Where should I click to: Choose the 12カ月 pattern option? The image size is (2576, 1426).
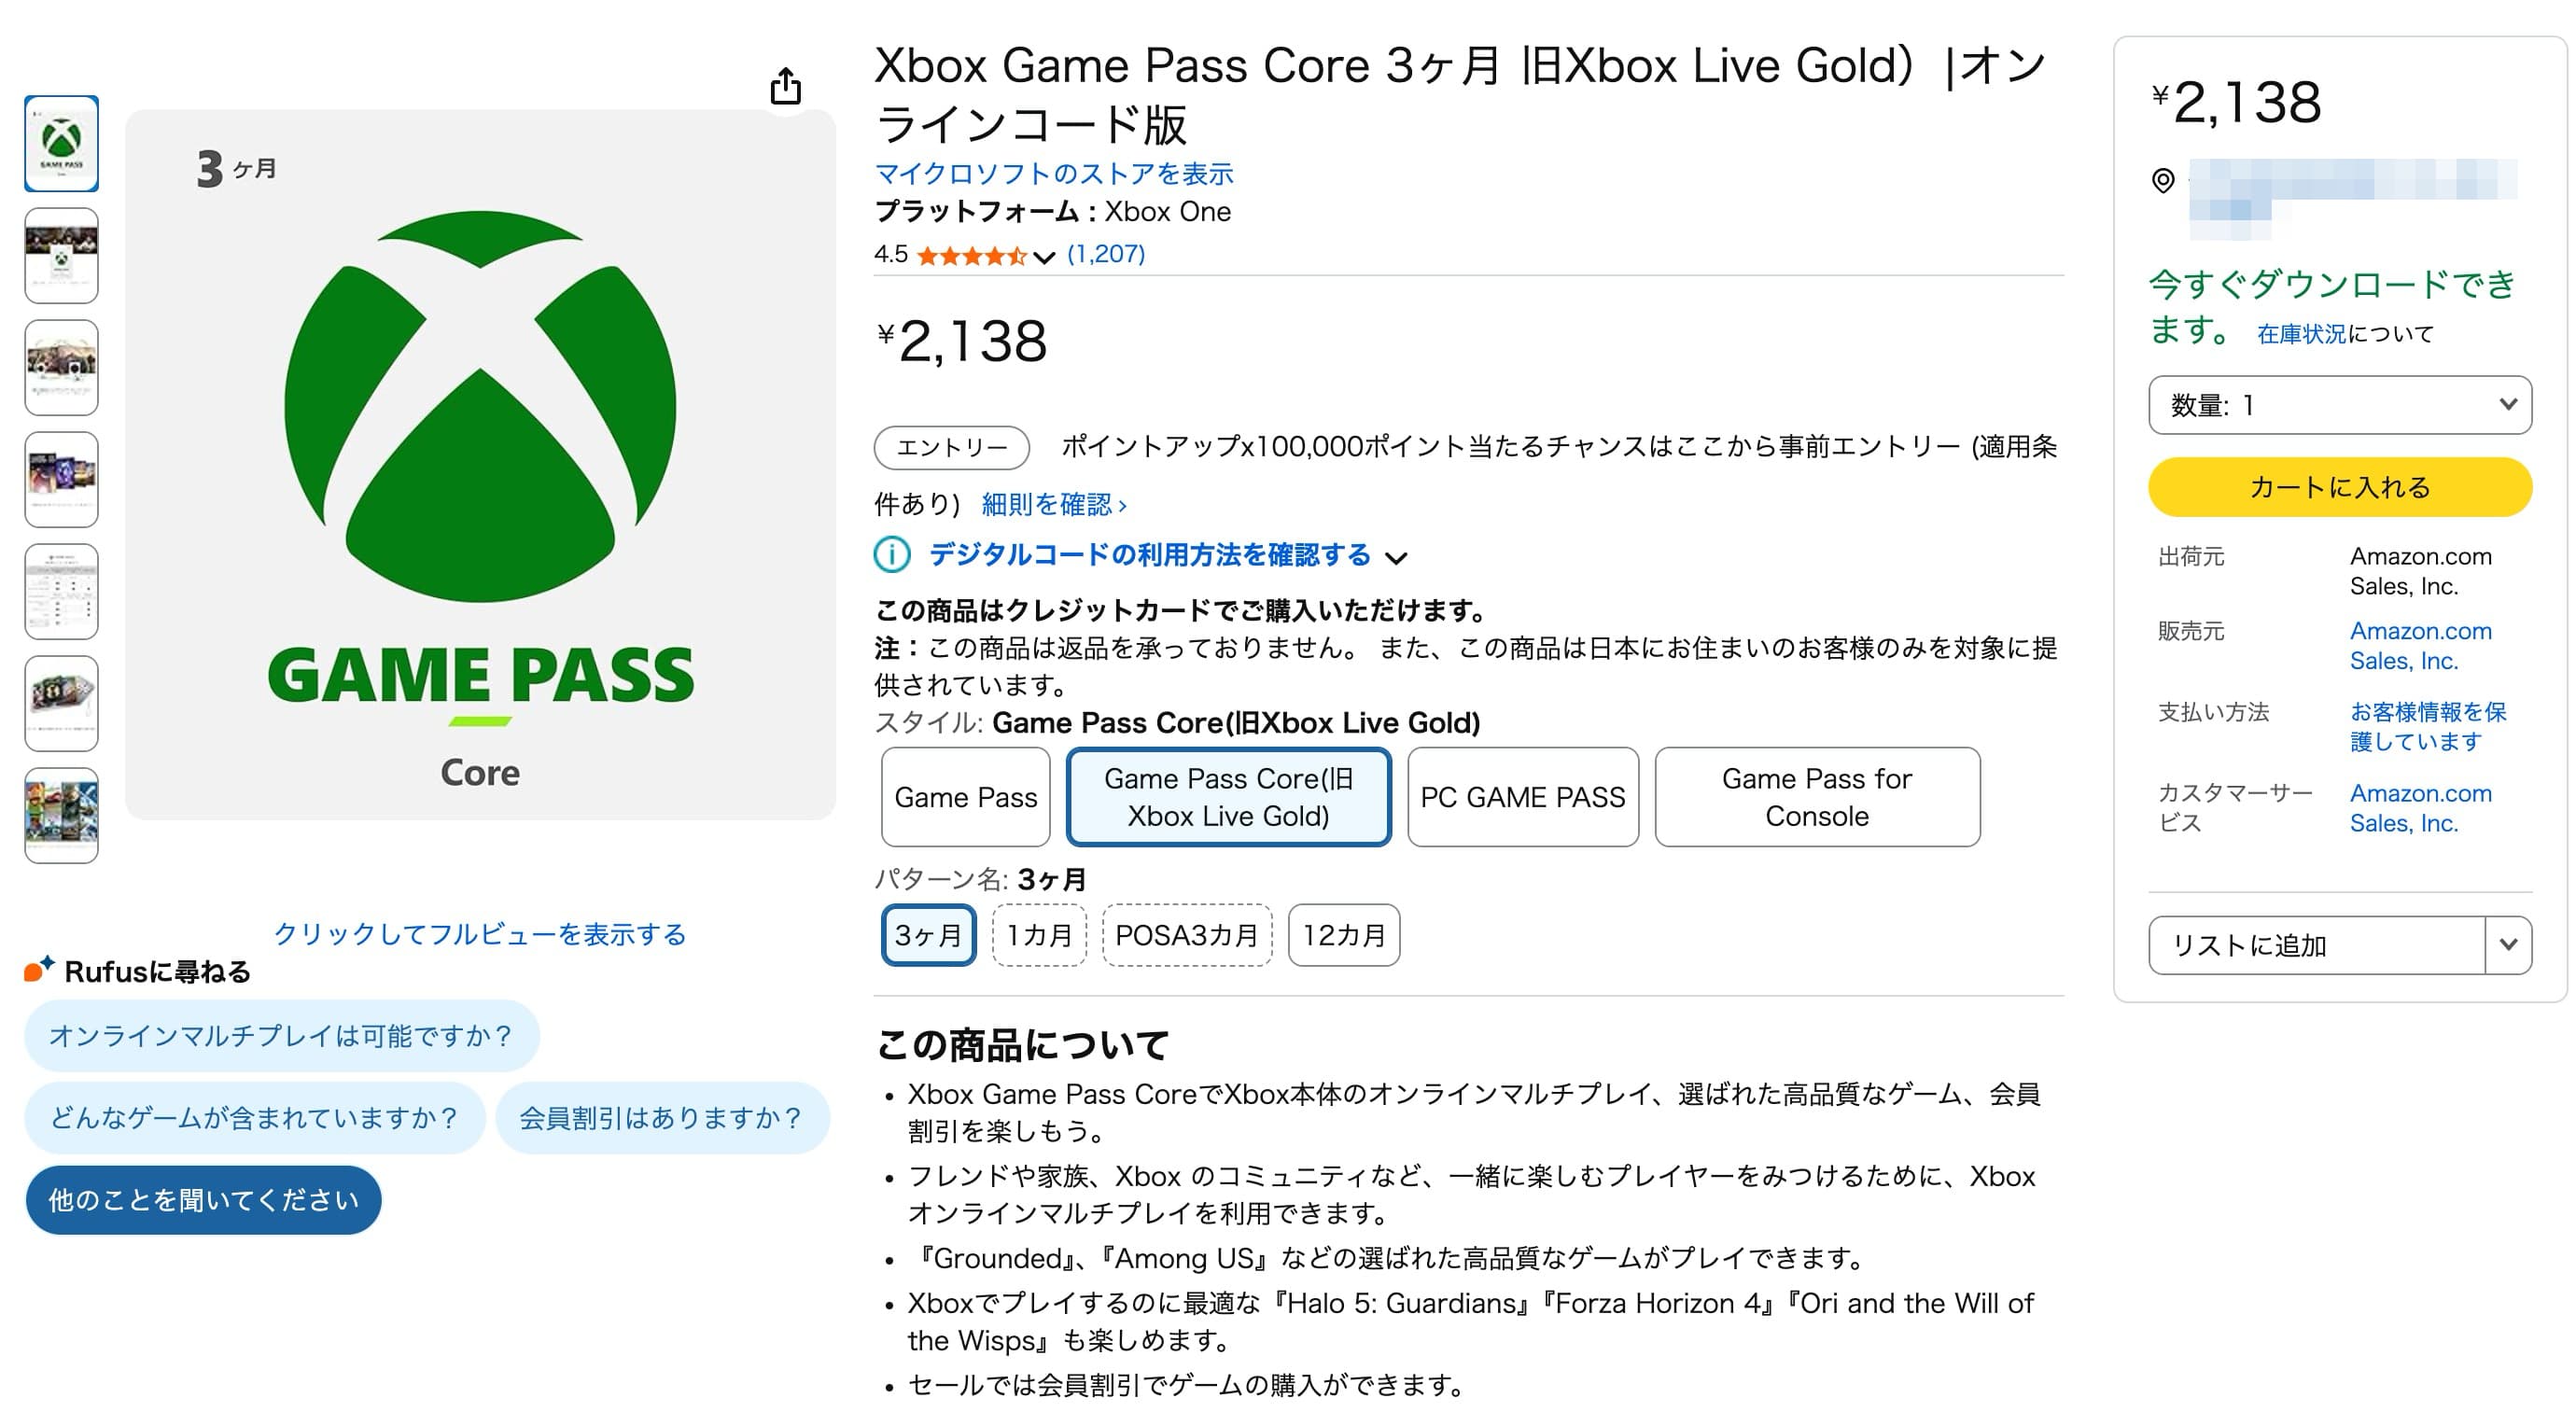click(x=1343, y=935)
